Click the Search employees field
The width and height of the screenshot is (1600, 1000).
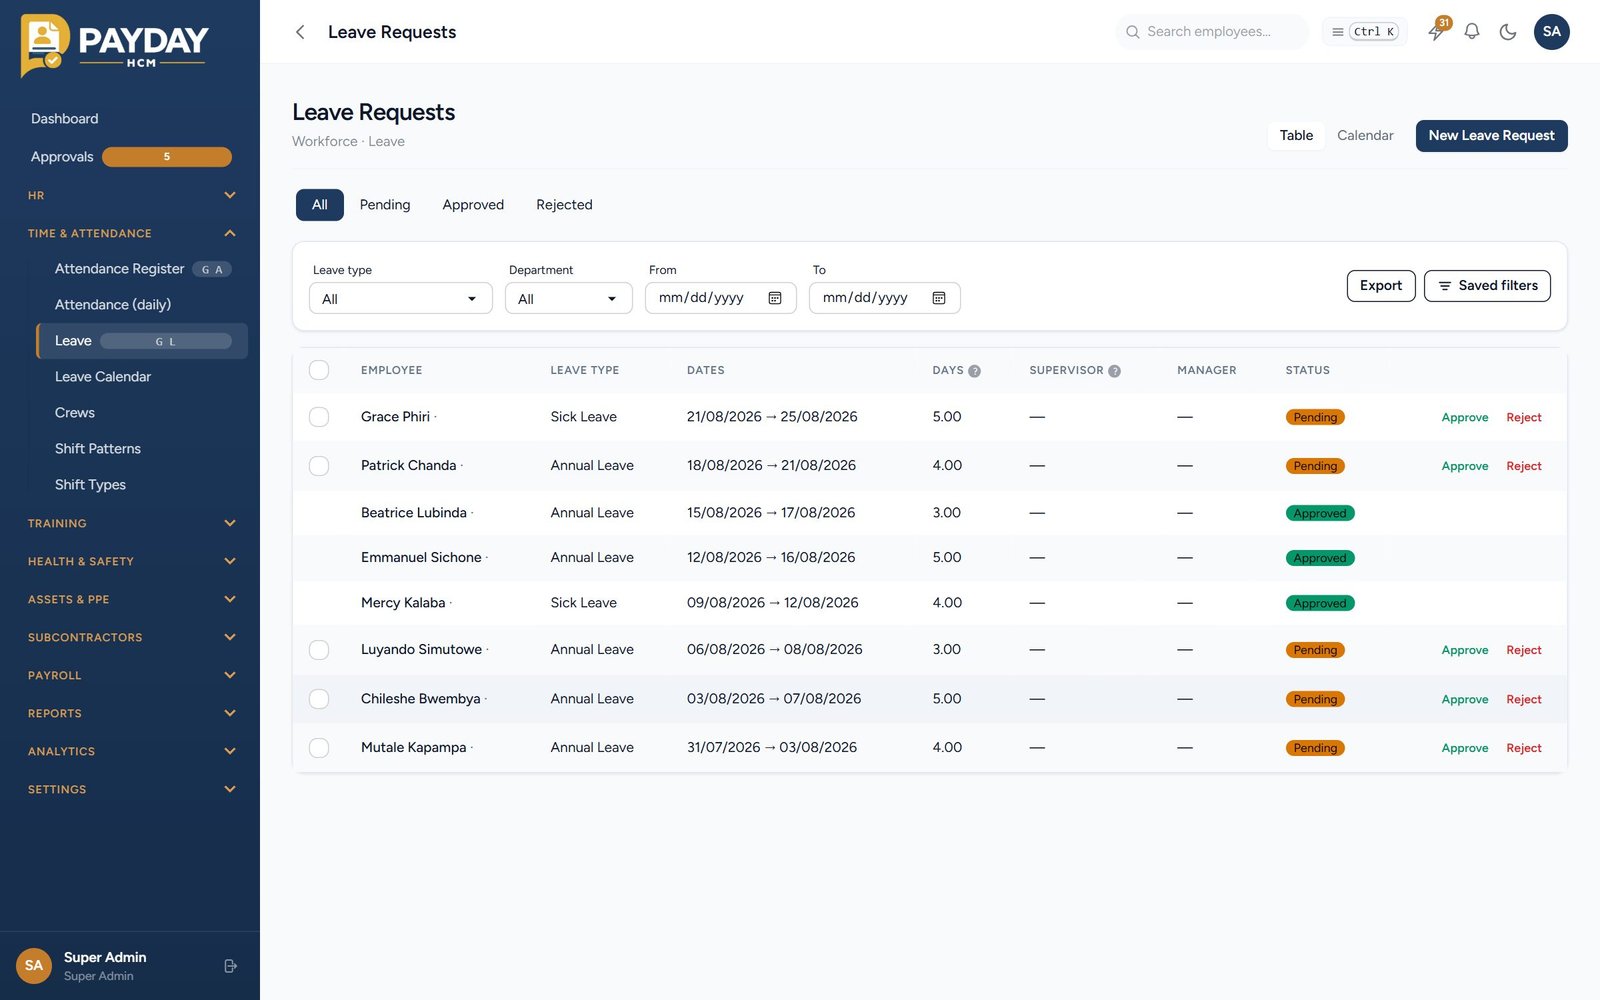click(1212, 32)
